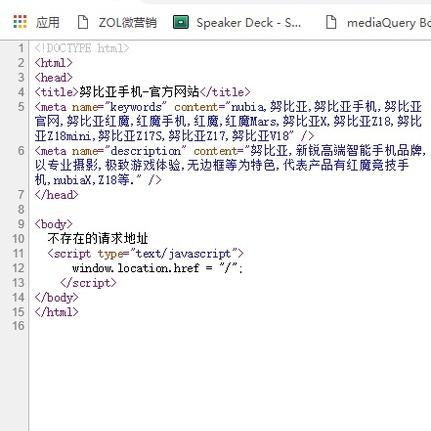431x431 pixels.
Task: Click the DOCTYPE html line in source
Action: pyautogui.click(x=82, y=48)
